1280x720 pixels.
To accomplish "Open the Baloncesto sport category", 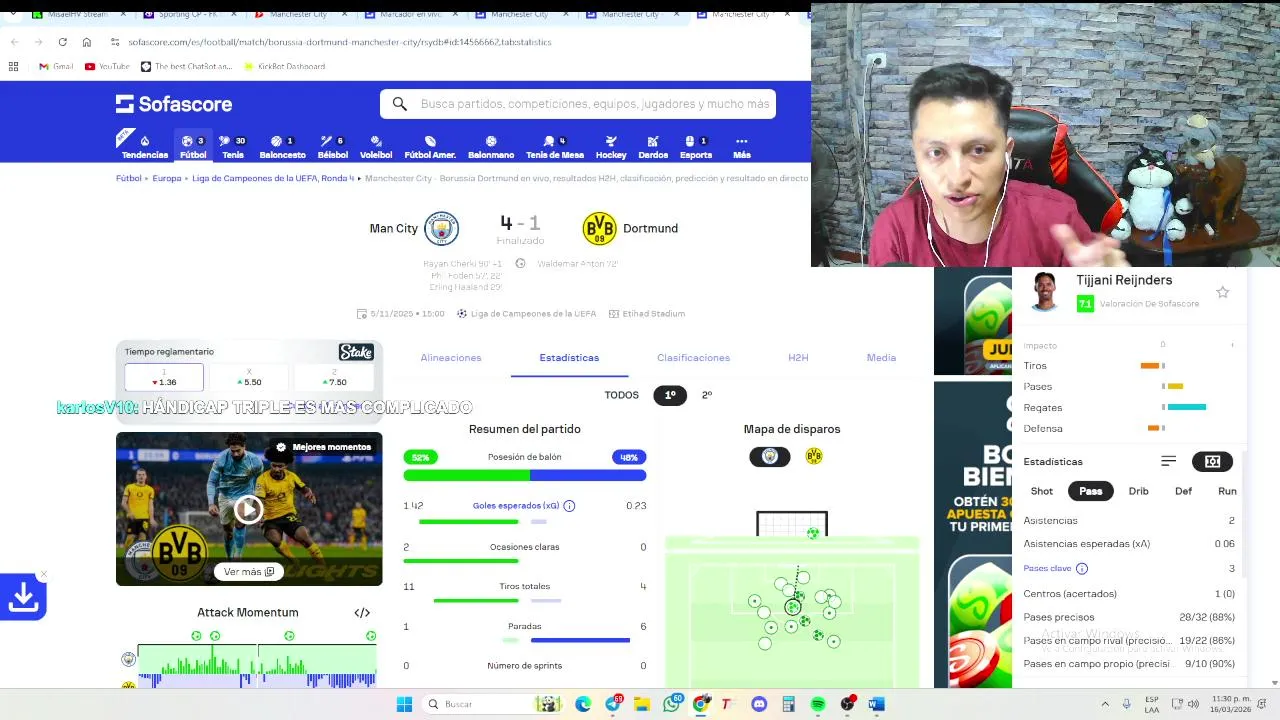I will (282, 147).
